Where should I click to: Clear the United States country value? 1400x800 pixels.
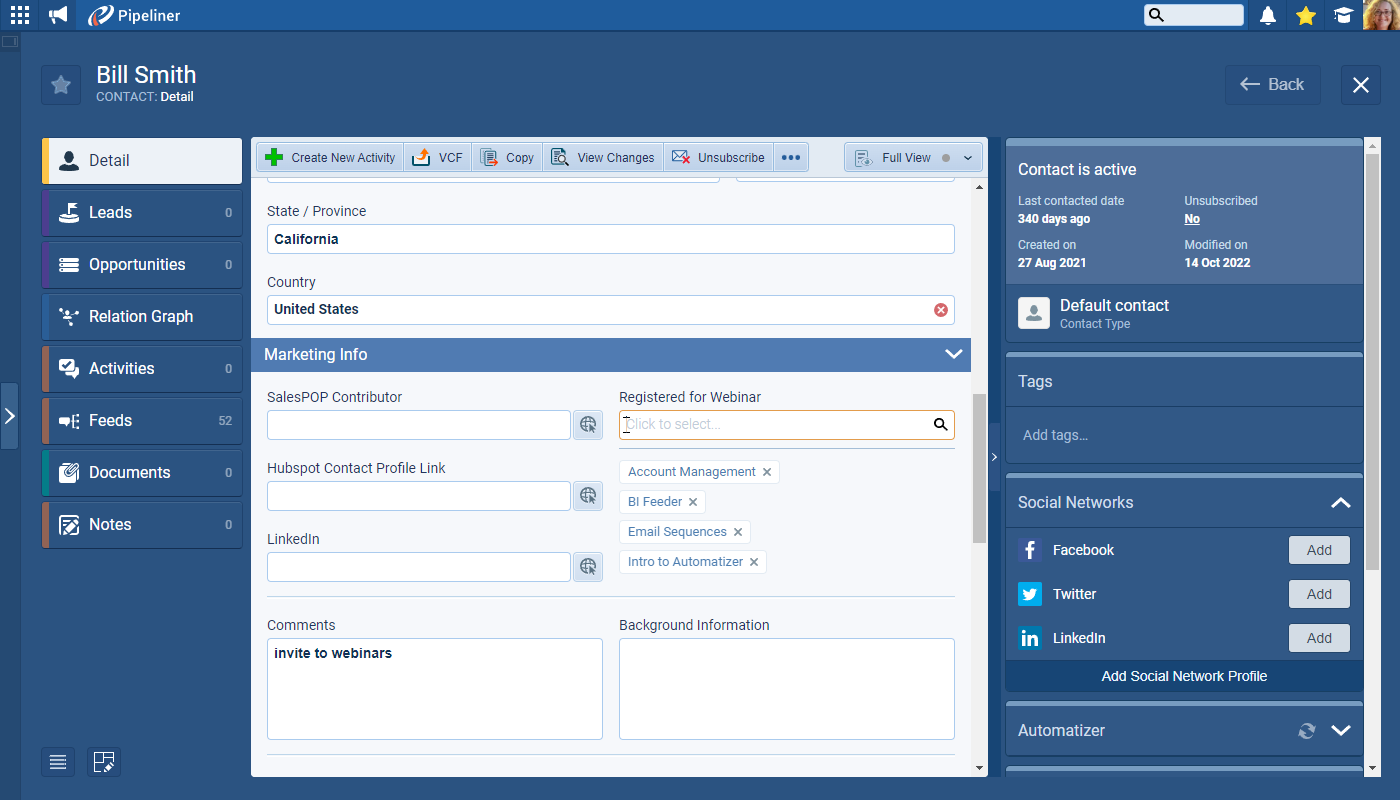coord(940,310)
